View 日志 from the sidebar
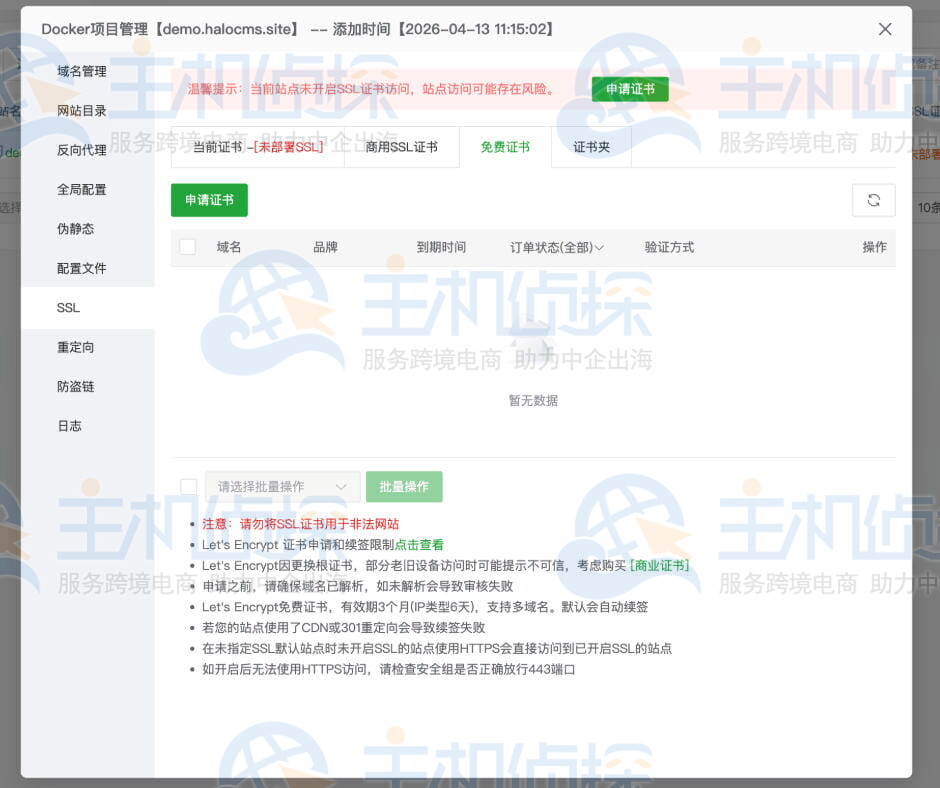940x788 pixels. (x=70, y=426)
